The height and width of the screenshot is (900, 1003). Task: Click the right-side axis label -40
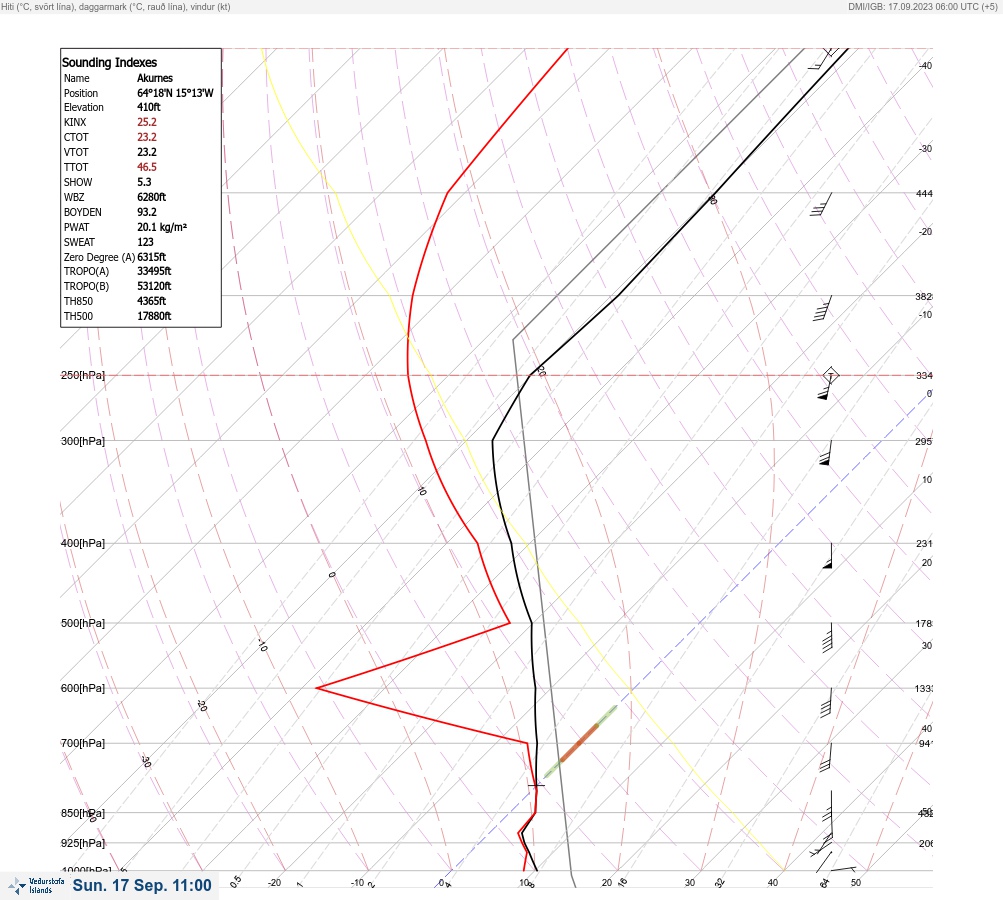pos(926,66)
